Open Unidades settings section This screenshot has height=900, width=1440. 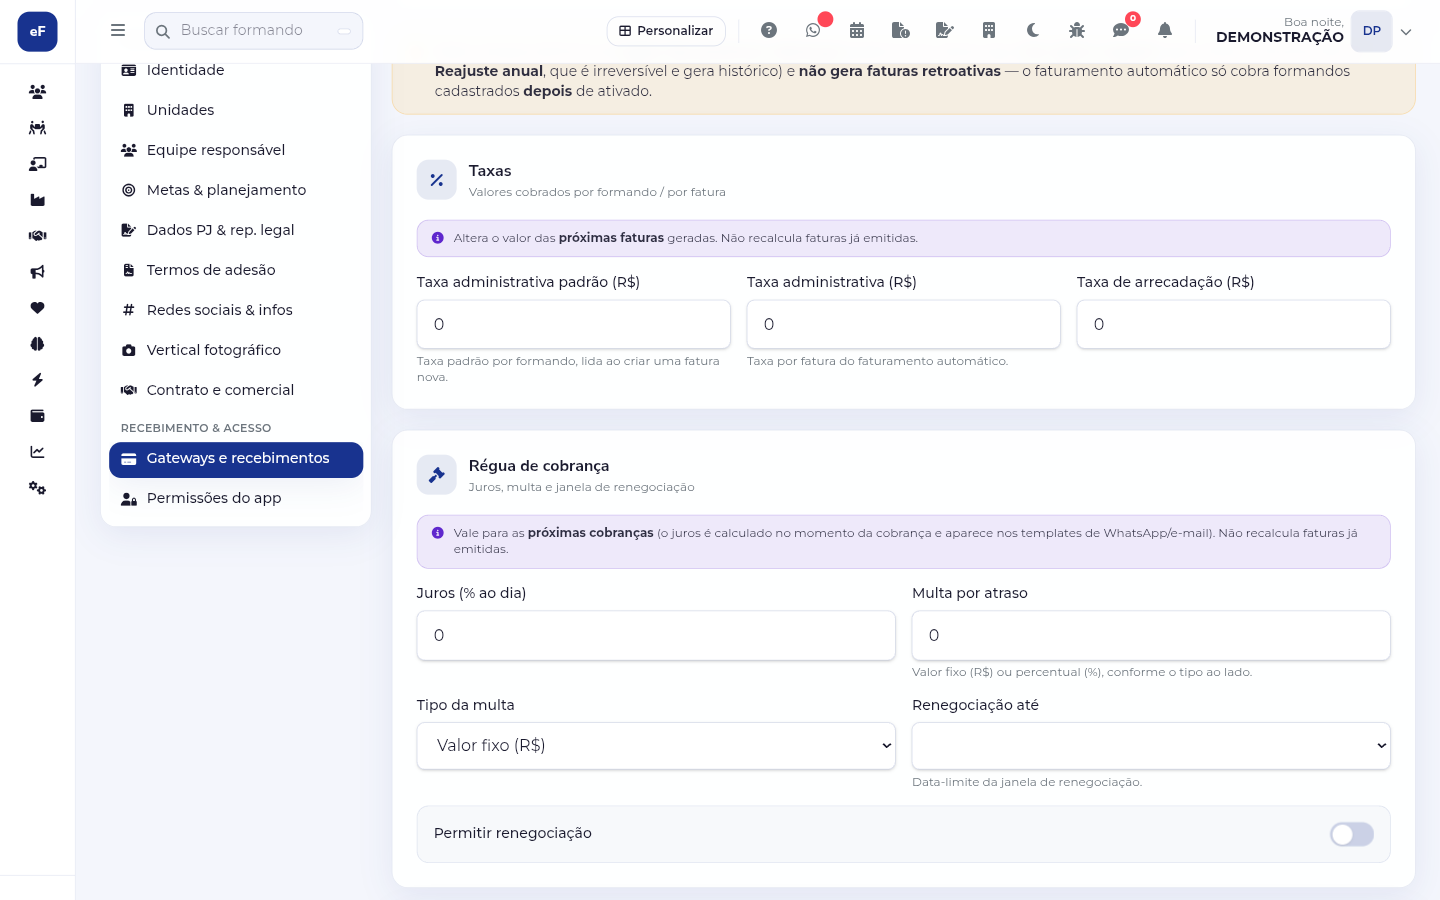point(236,110)
